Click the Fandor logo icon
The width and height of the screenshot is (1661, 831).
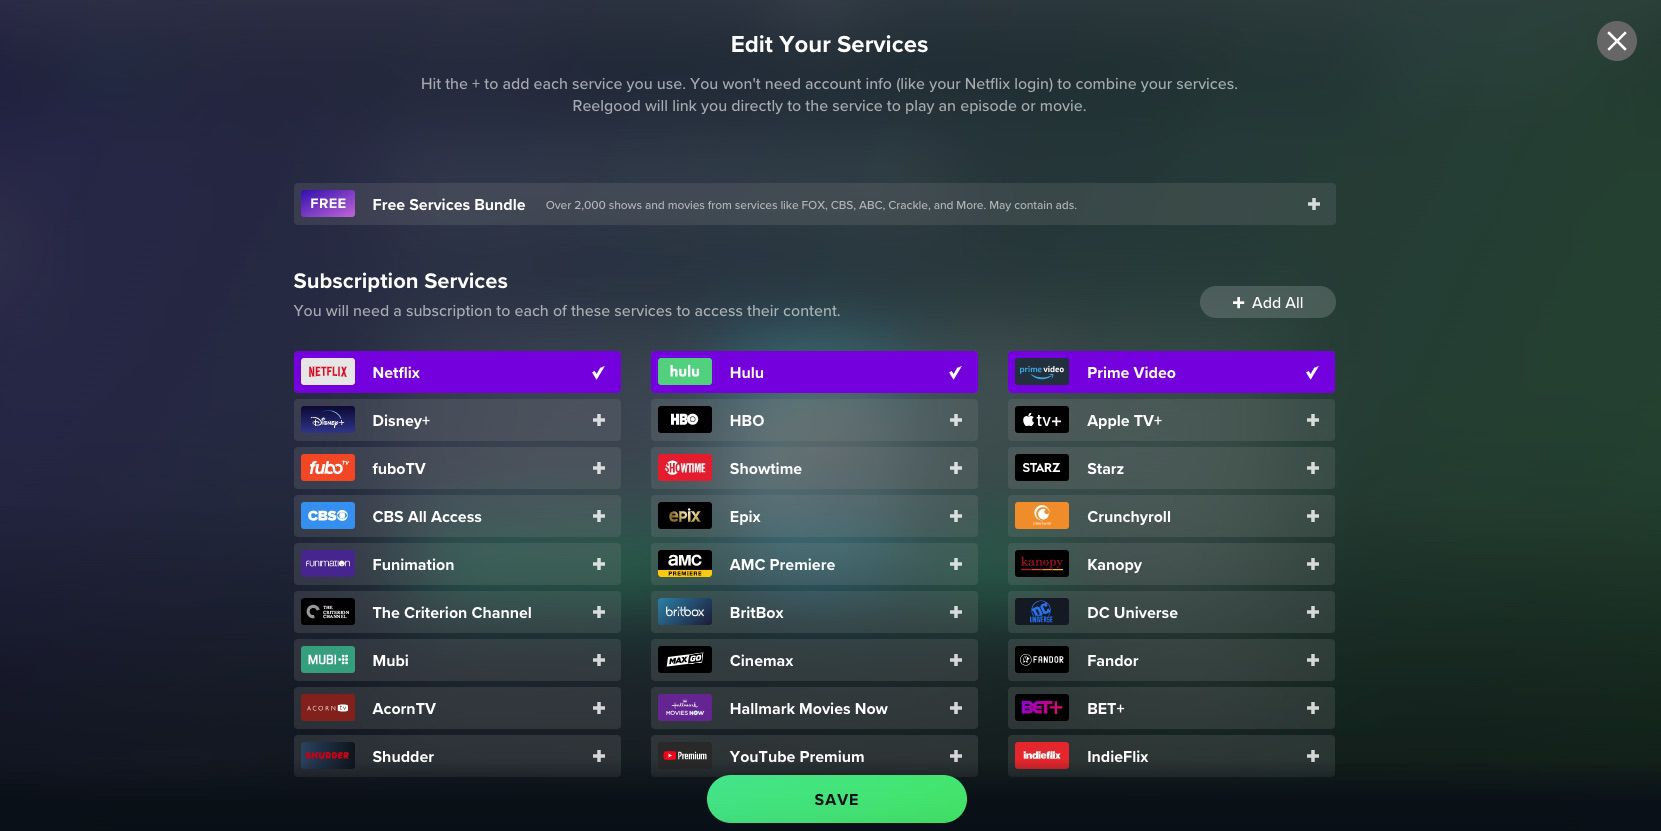click(x=1042, y=660)
